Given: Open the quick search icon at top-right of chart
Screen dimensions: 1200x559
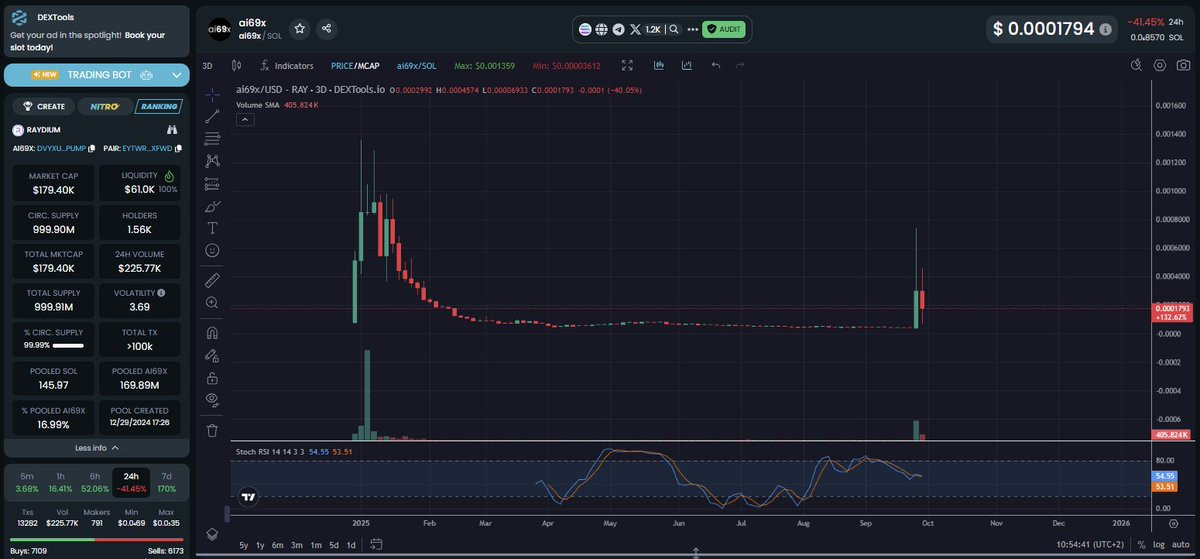Looking at the screenshot, I should (x=1136, y=65).
